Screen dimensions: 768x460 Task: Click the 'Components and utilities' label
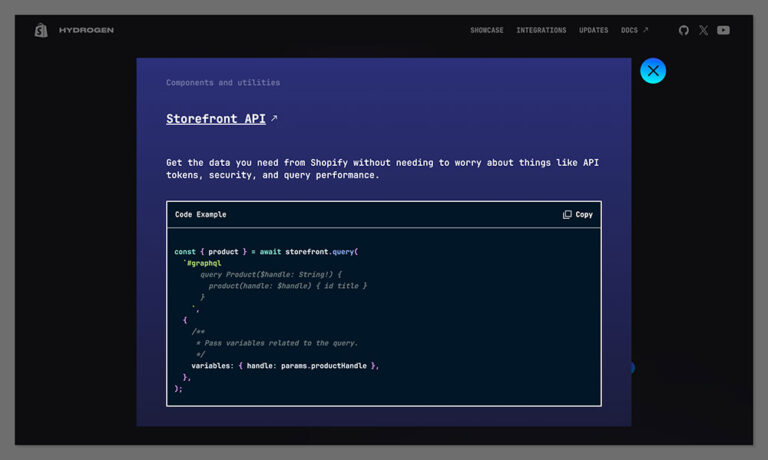coord(223,82)
